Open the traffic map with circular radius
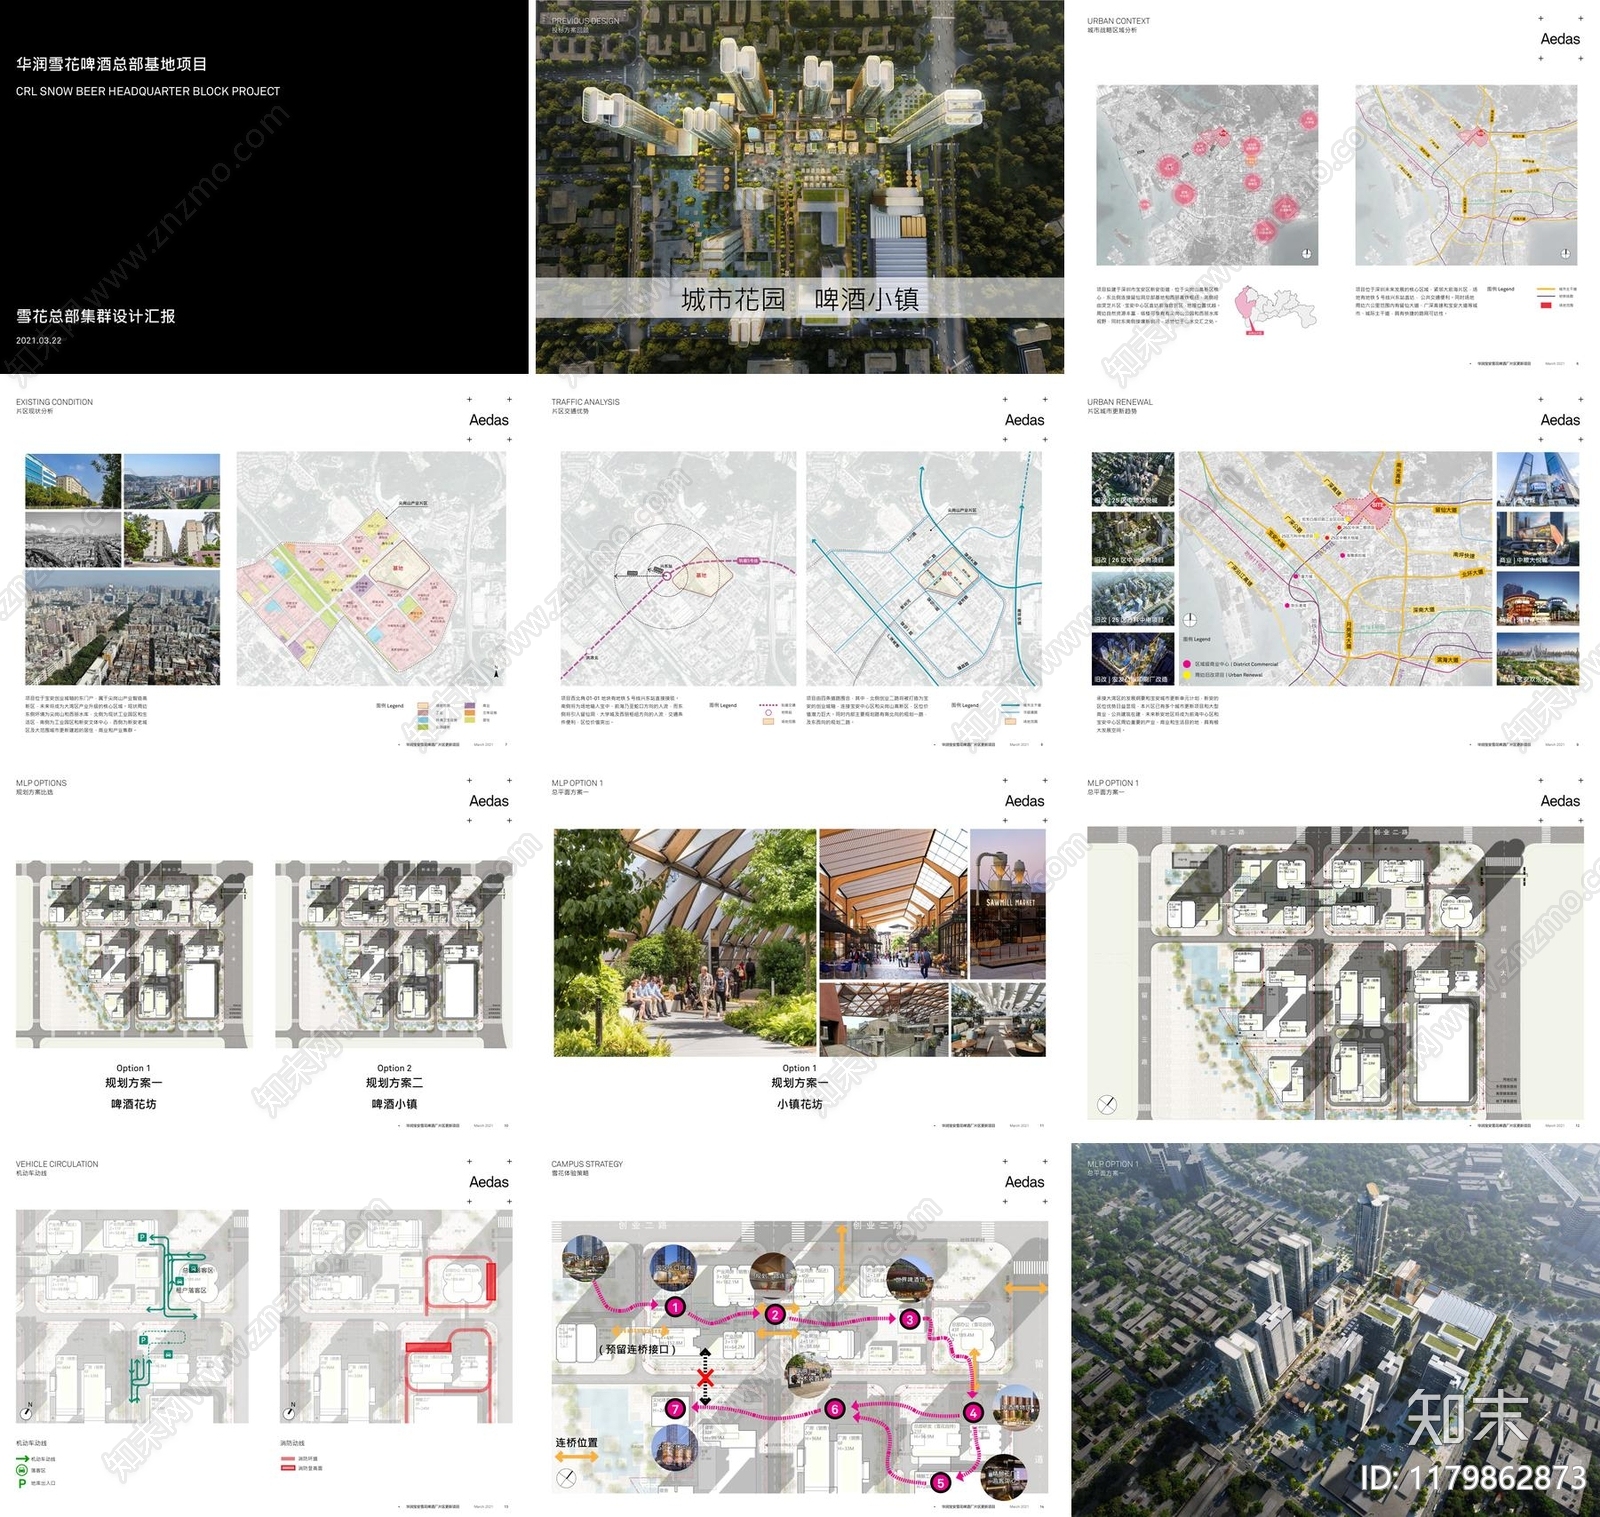 678,568
